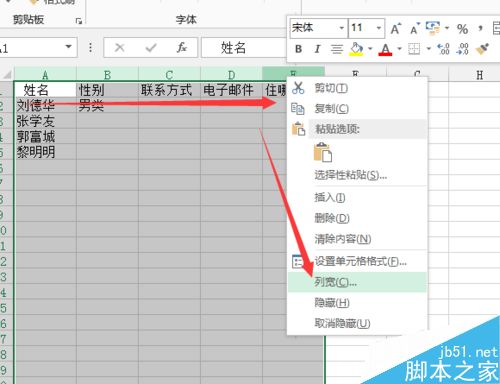Click cell containing 联系方式

tap(169, 90)
